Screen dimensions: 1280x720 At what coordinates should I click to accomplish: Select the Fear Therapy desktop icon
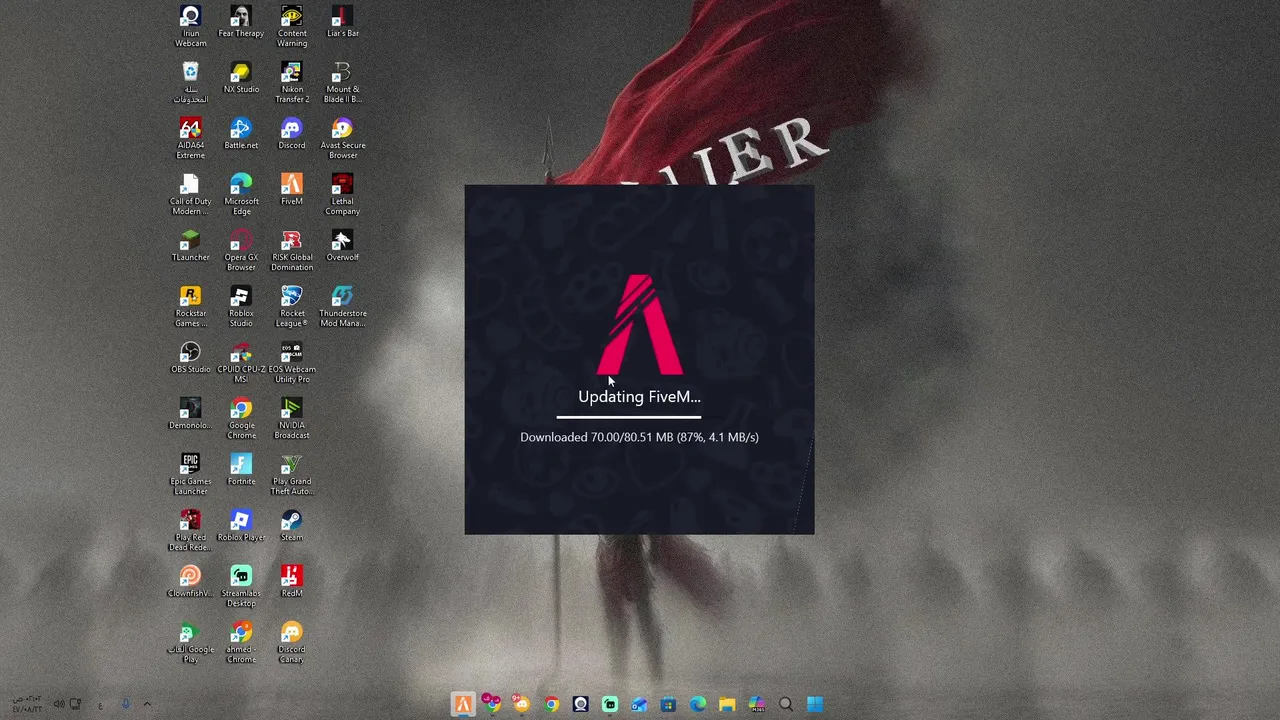click(x=241, y=22)
